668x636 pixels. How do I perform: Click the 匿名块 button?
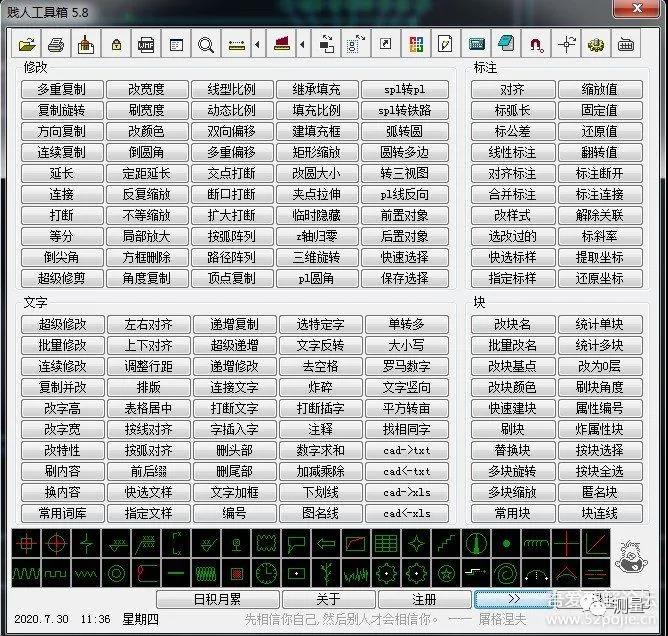[599, 492]
